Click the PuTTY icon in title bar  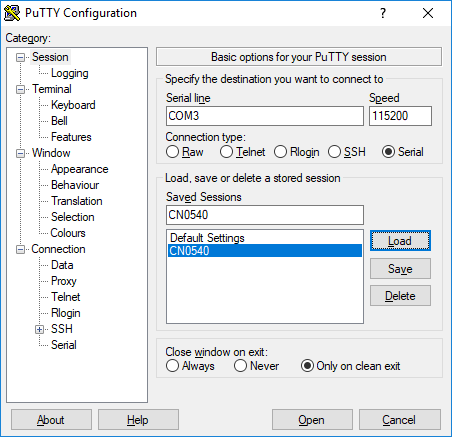pyautogui.click(x=12, y=13)
